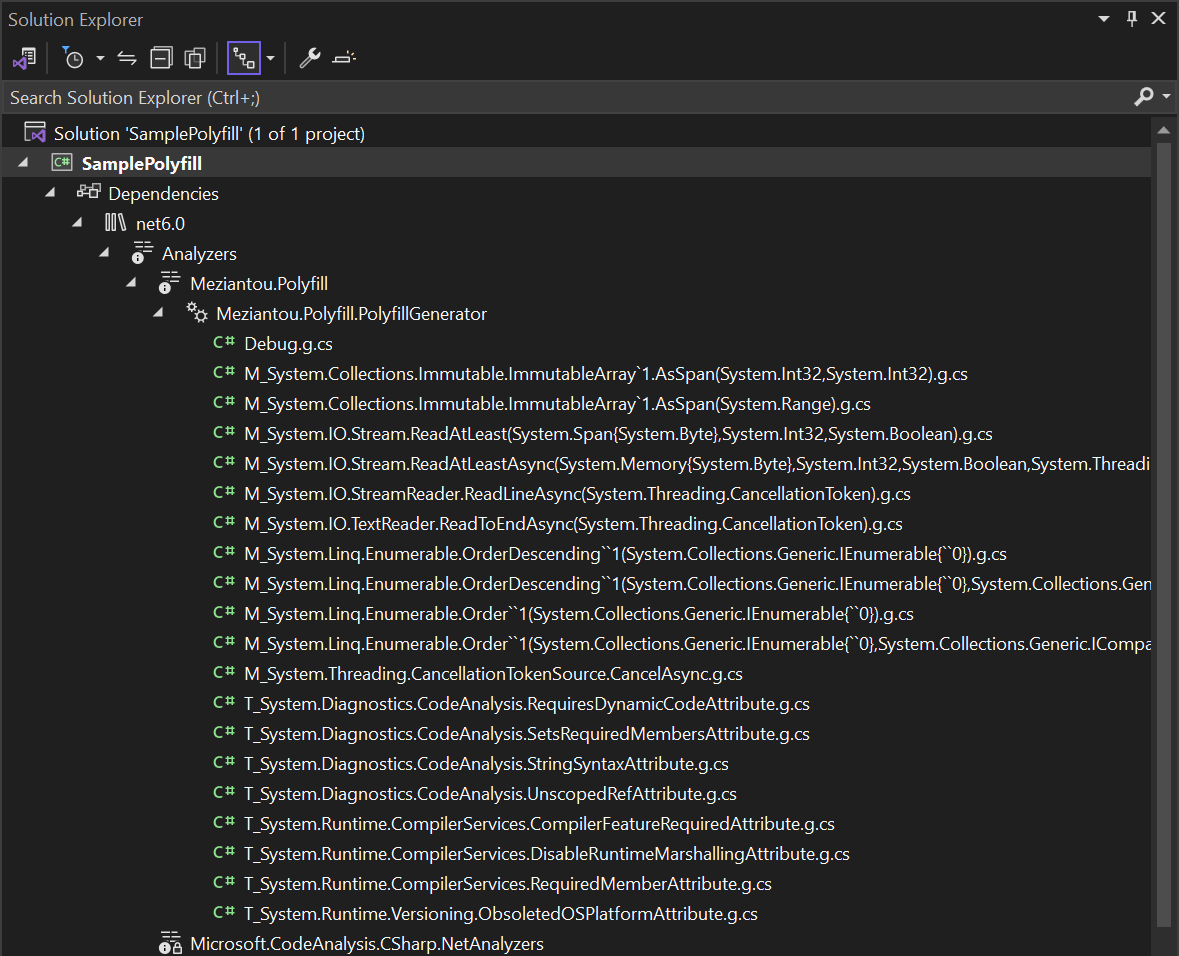Collapse the SamplePolyfill project node
1179x956 pixels.
point(24,163)
